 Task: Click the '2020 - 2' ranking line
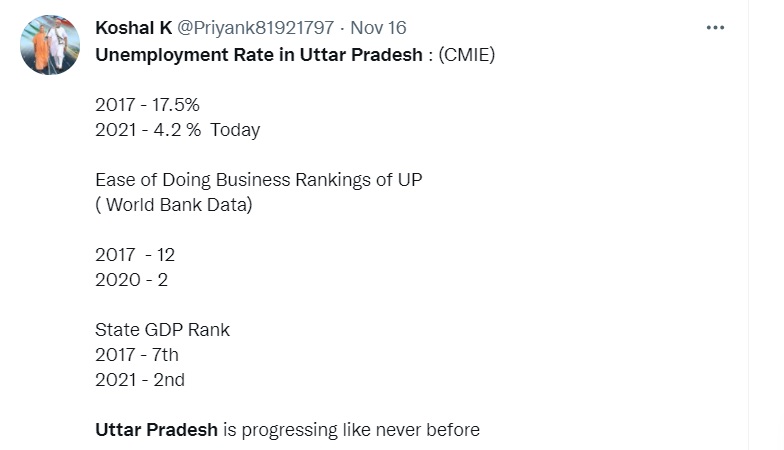(x=131, y=280)
